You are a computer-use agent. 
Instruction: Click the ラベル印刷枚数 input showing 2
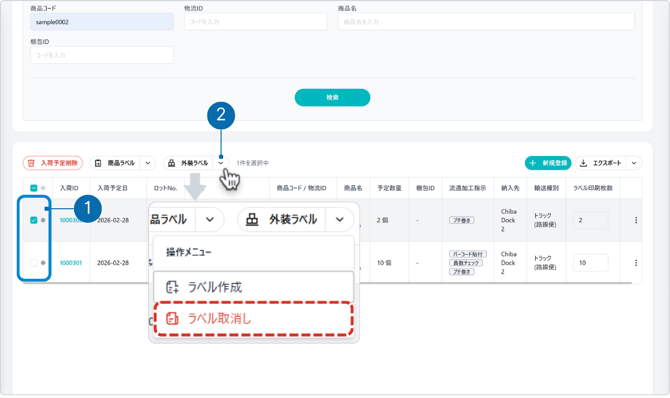click(591, 220)
